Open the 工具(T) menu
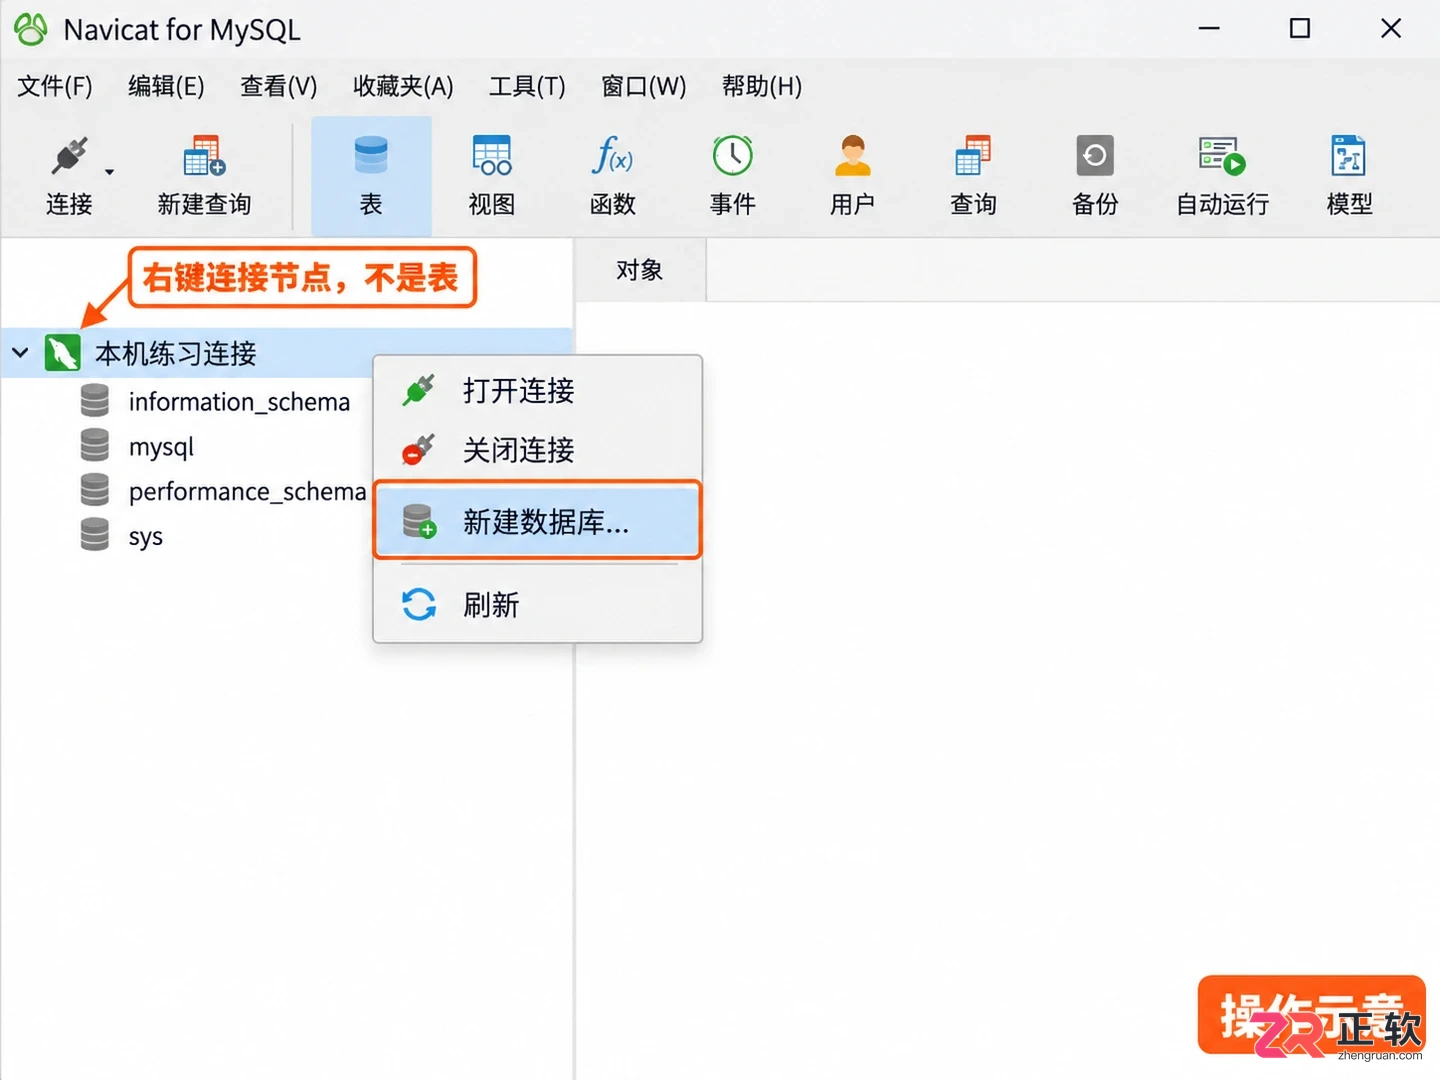The image size is (1440, 1080). (527, 86)
